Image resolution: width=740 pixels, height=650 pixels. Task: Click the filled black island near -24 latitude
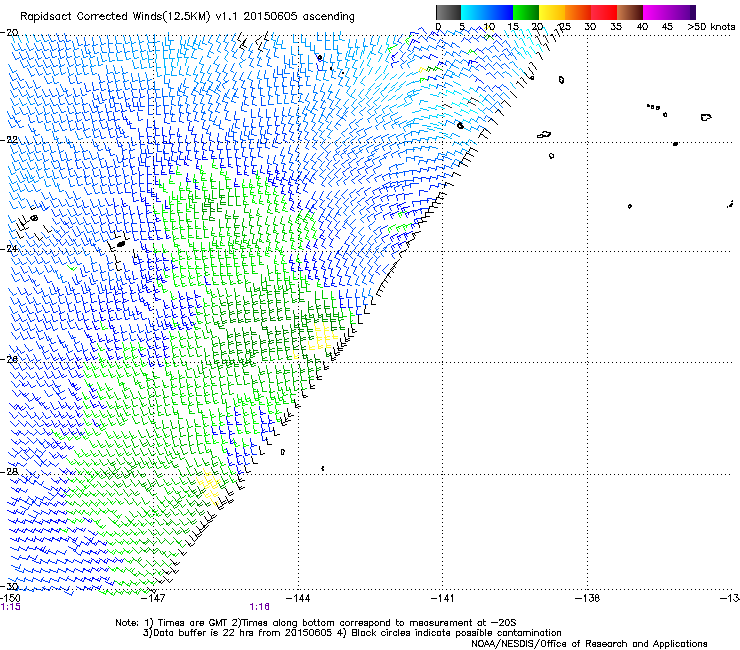[x=121, y=244]
